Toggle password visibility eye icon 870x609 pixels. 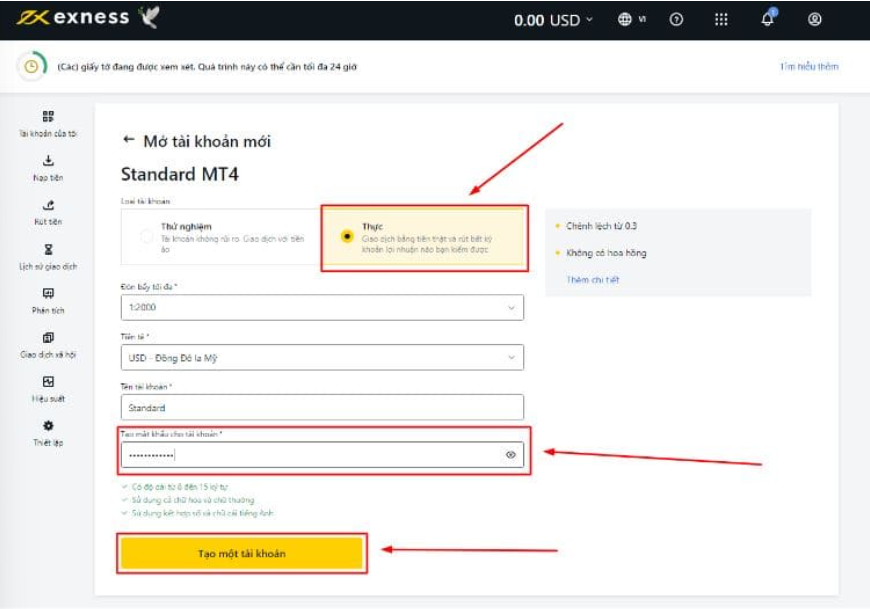510,454
